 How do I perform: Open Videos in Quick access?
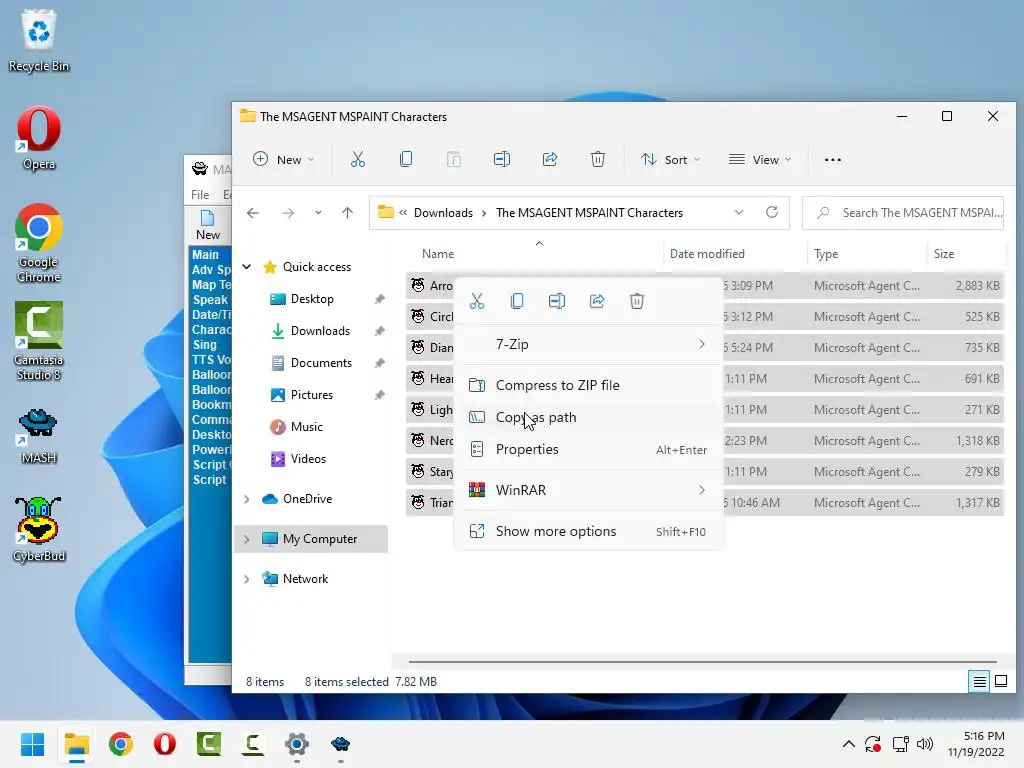click(308, 459)
